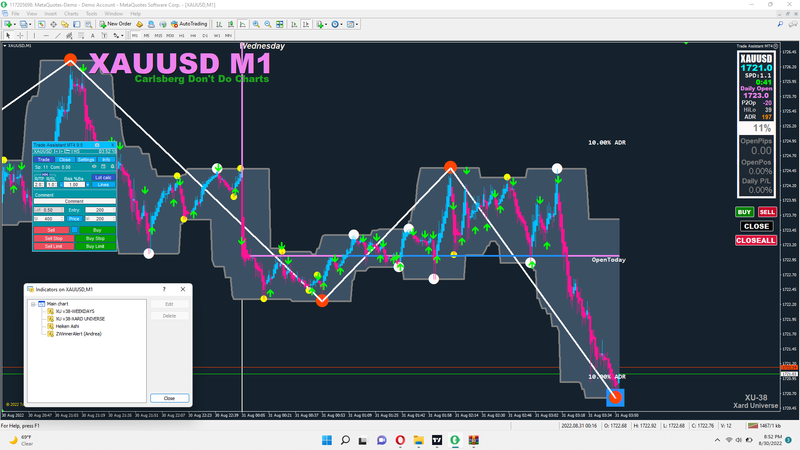
Task: Open the Insert menu
Action: [x=51, y=14]
